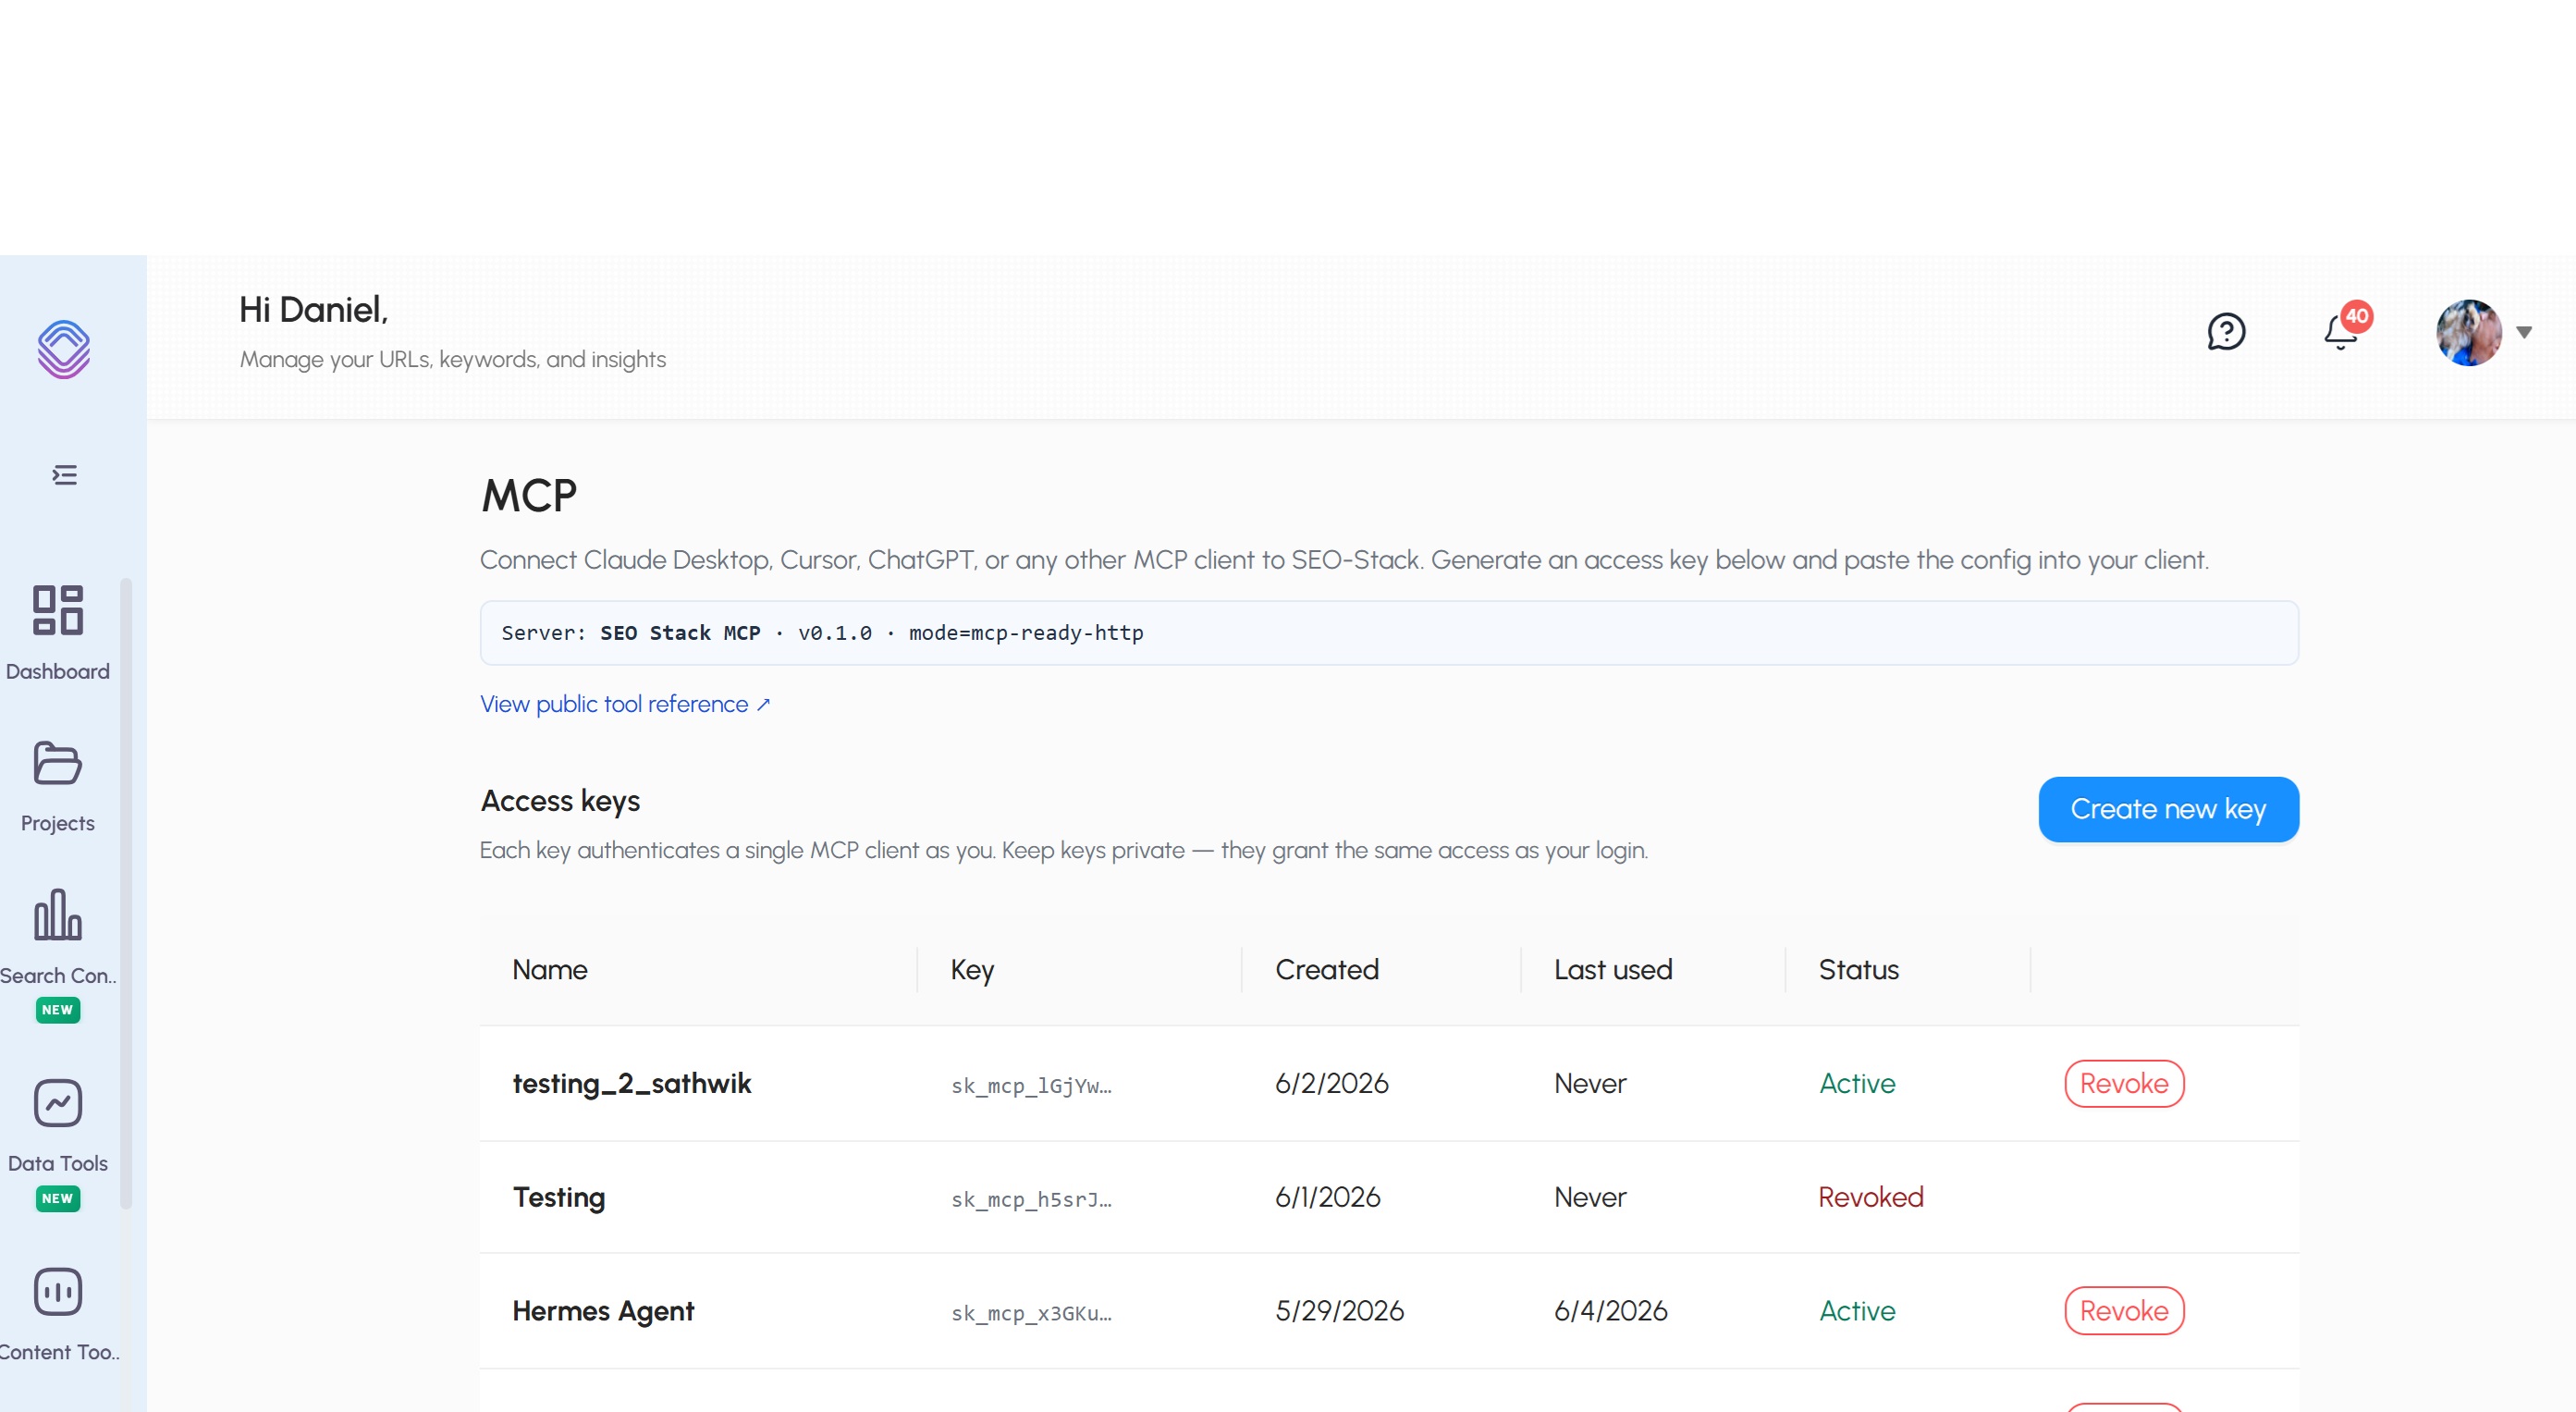Viewport: 2576px width, 1412px height.
Task: Revoke the Hermes Agent key
Action: point(2124,1310)
